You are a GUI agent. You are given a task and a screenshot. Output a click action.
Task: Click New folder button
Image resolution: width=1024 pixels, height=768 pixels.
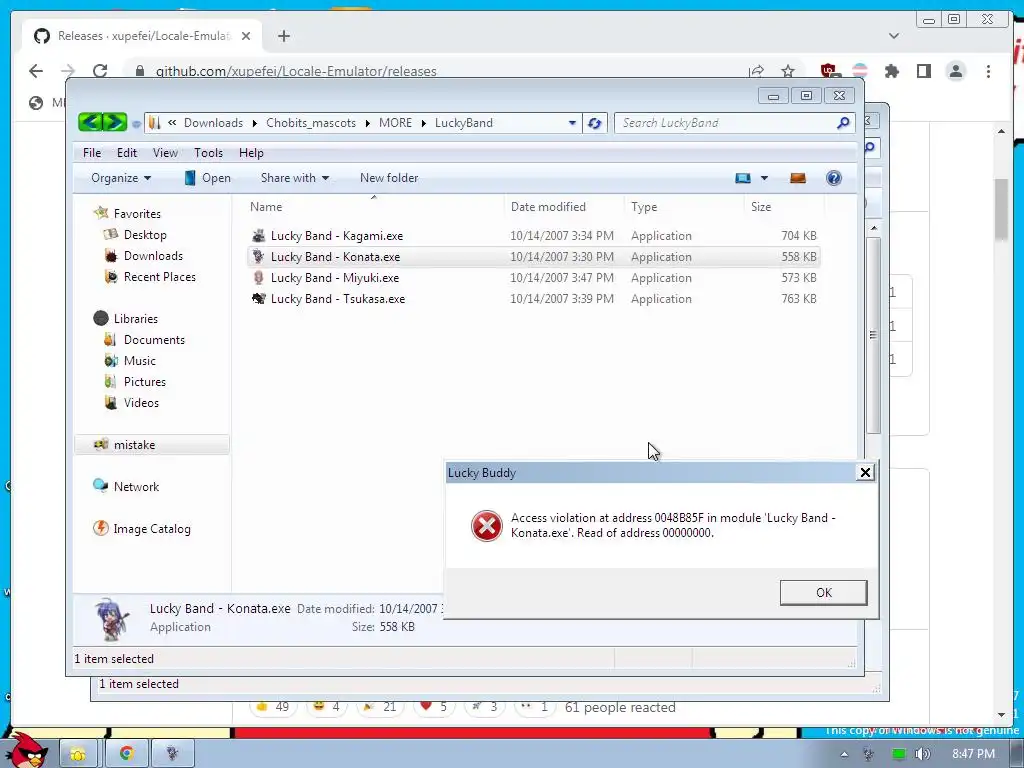pyautogui.click(x=389, y=178)
